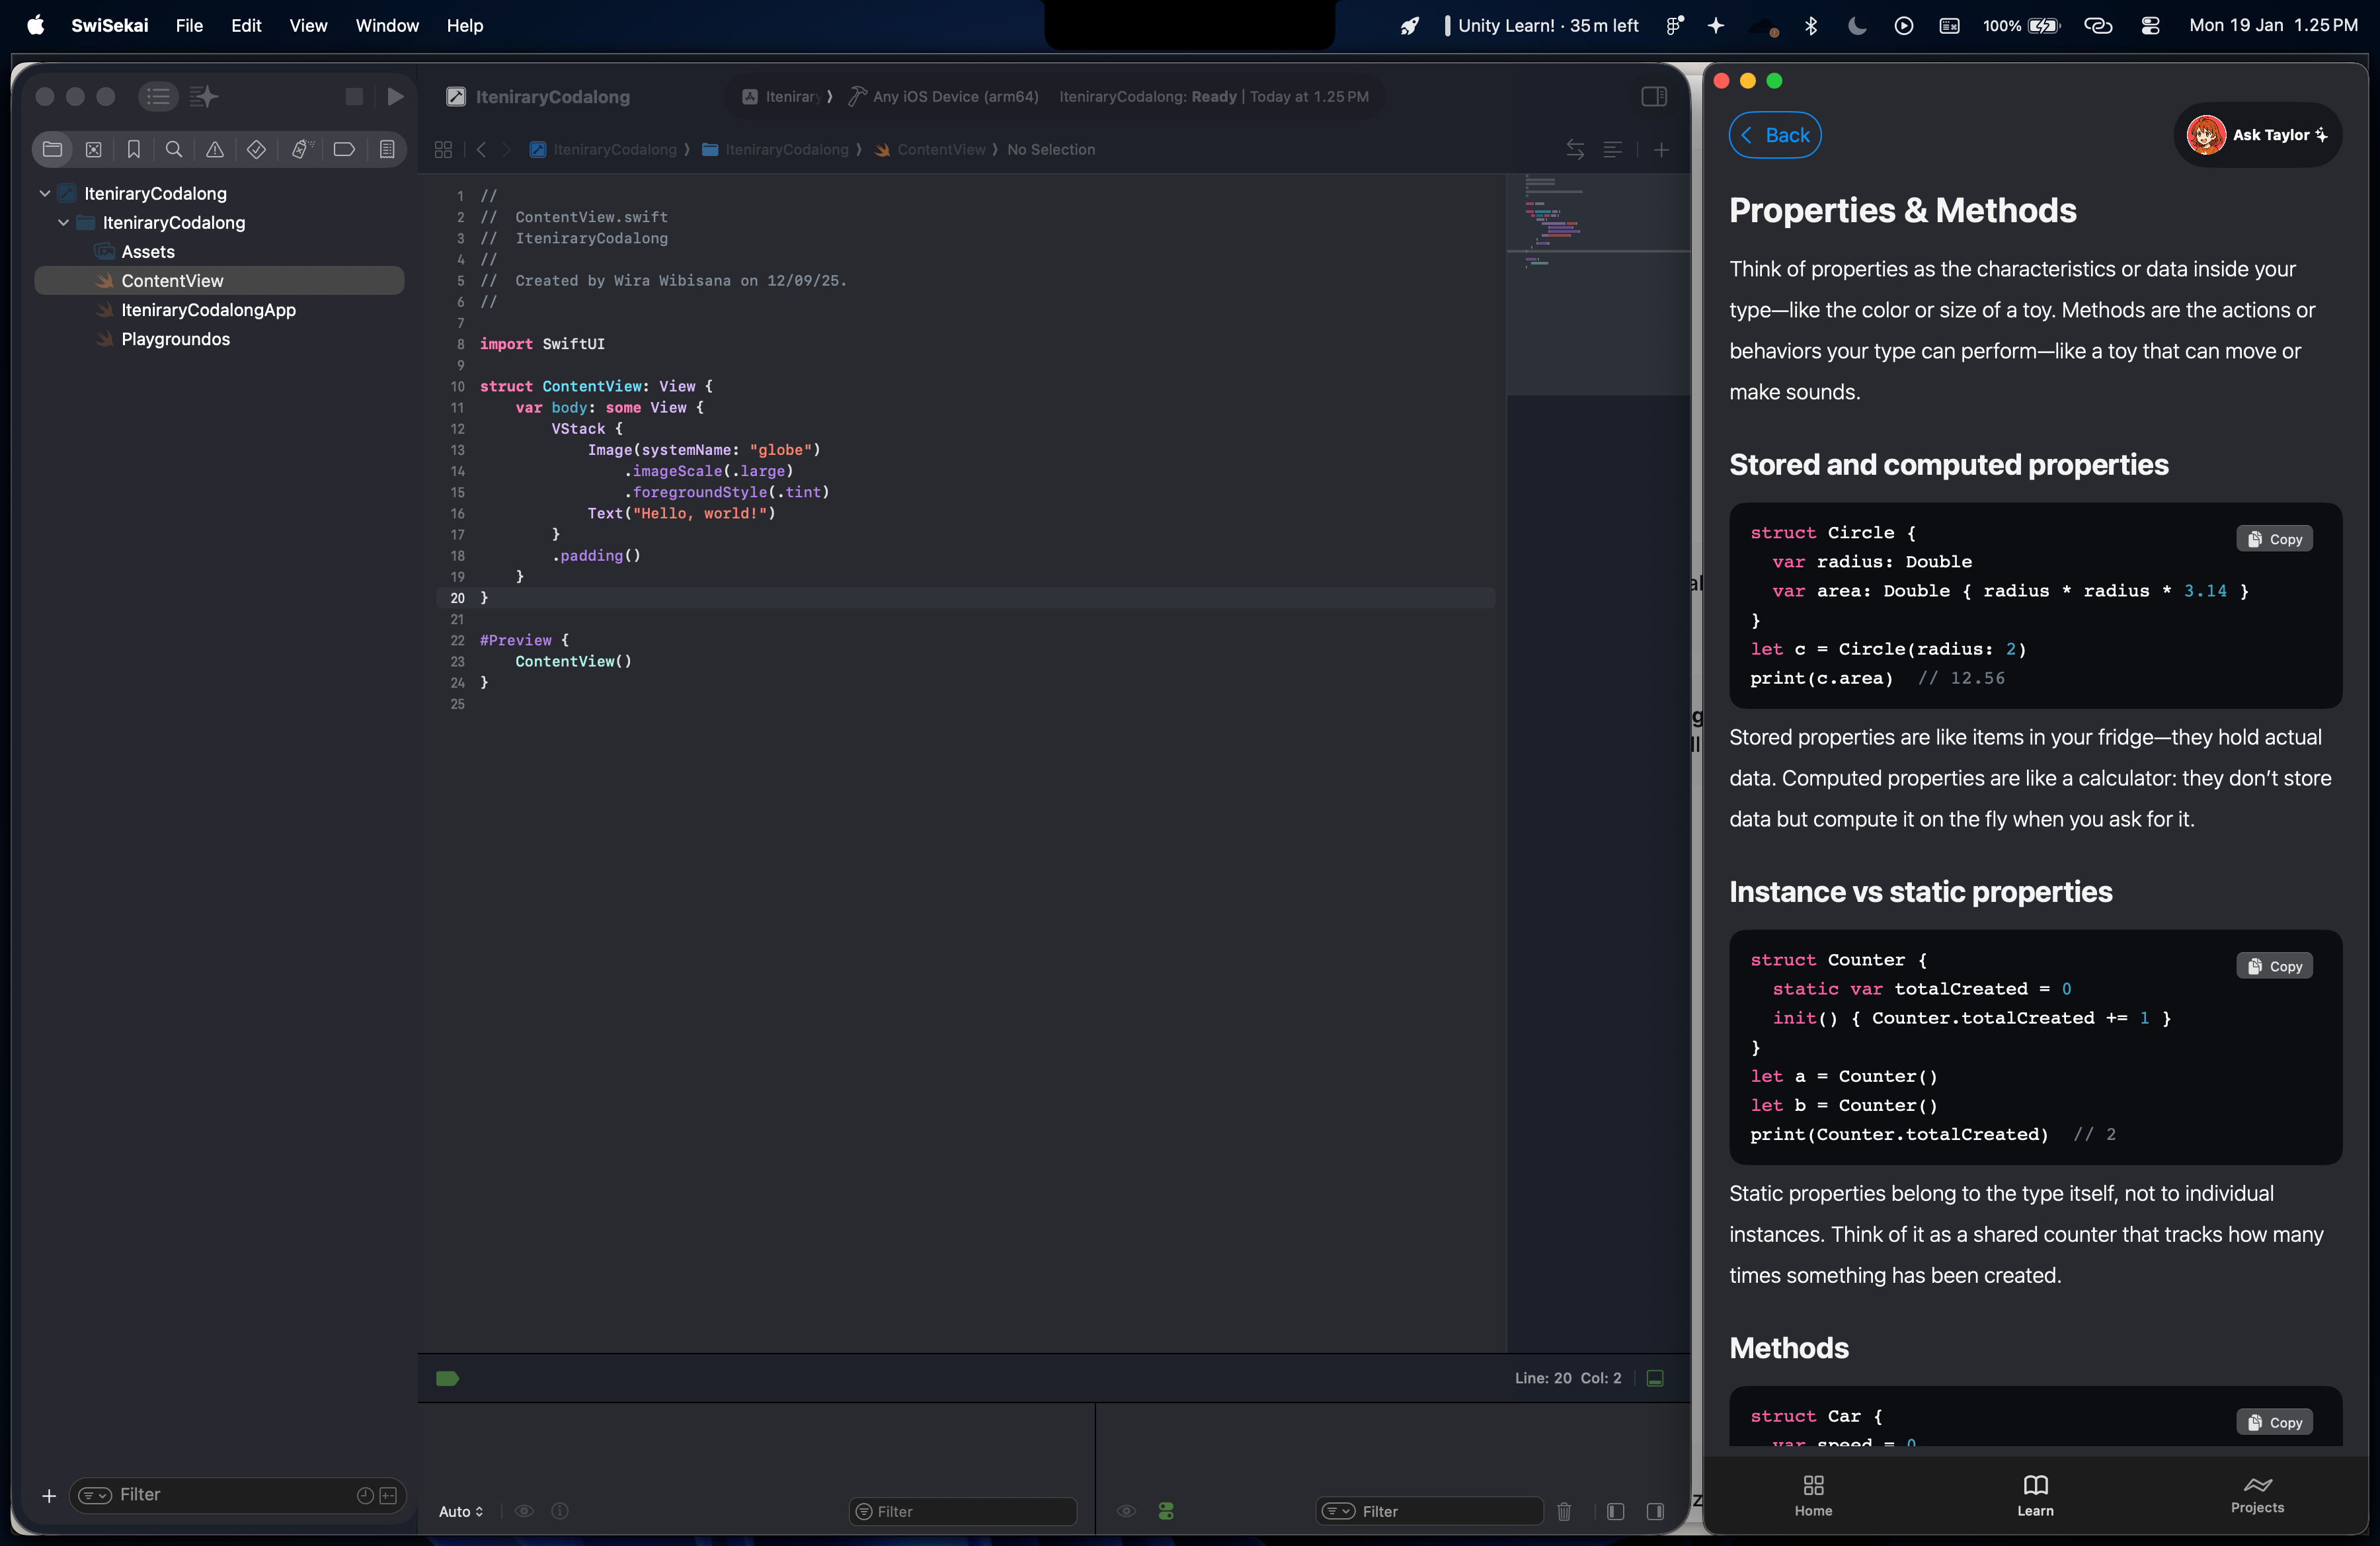Open the console filter options chevron
This screenshot has height=1546, width=2380.
[1338, 1512]
